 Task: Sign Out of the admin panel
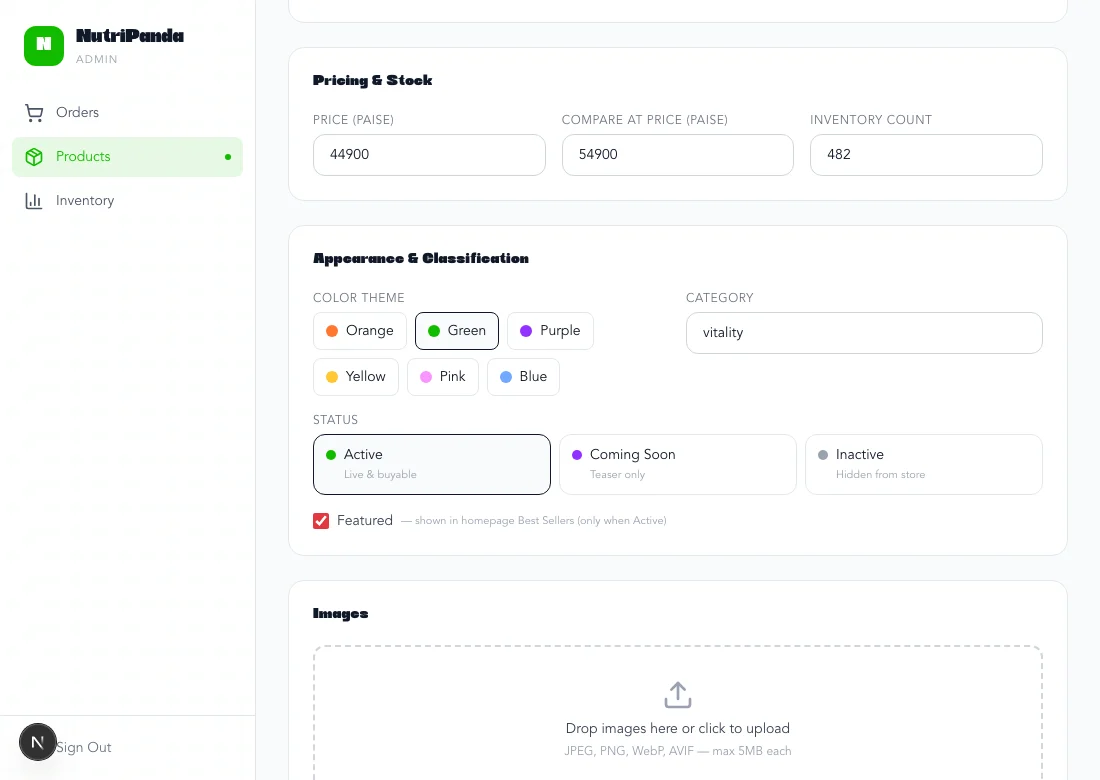click(x=83, y=747)
